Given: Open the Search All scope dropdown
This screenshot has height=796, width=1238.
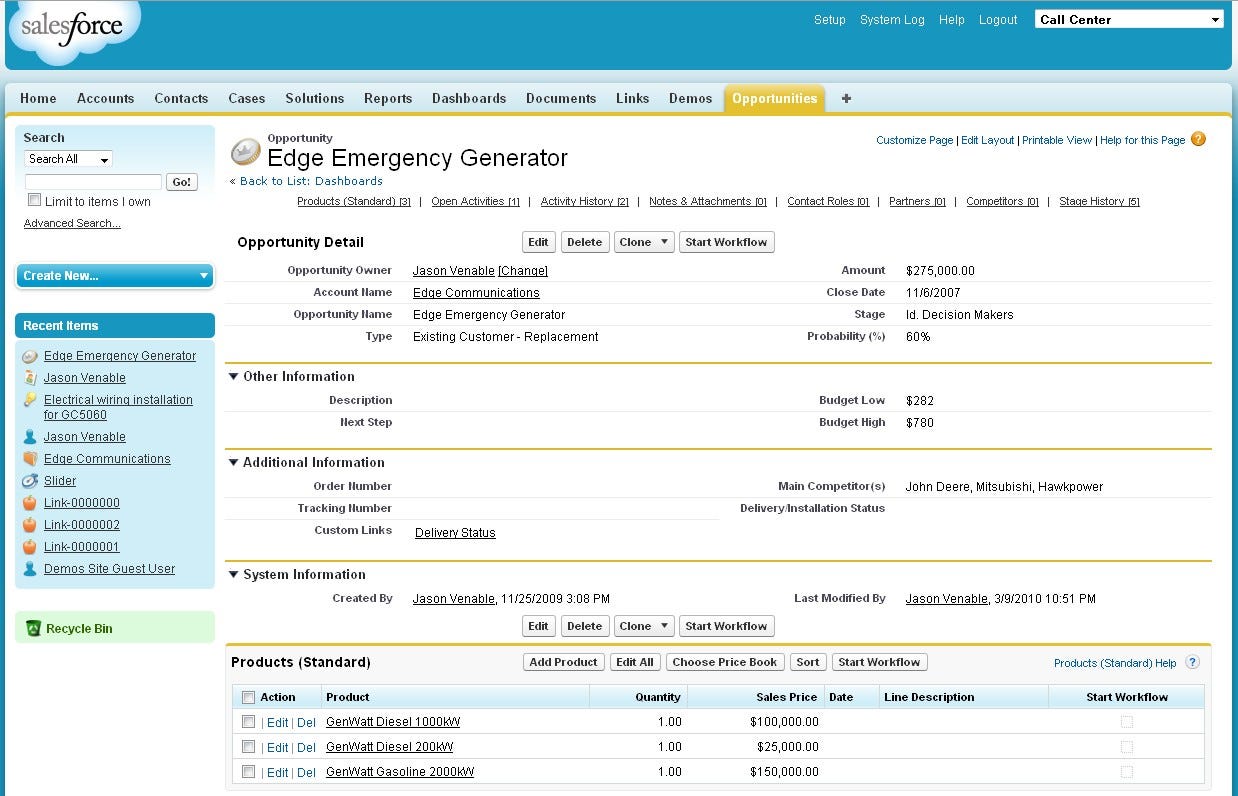Looking at the screenshot, I should tap(68, 159).
